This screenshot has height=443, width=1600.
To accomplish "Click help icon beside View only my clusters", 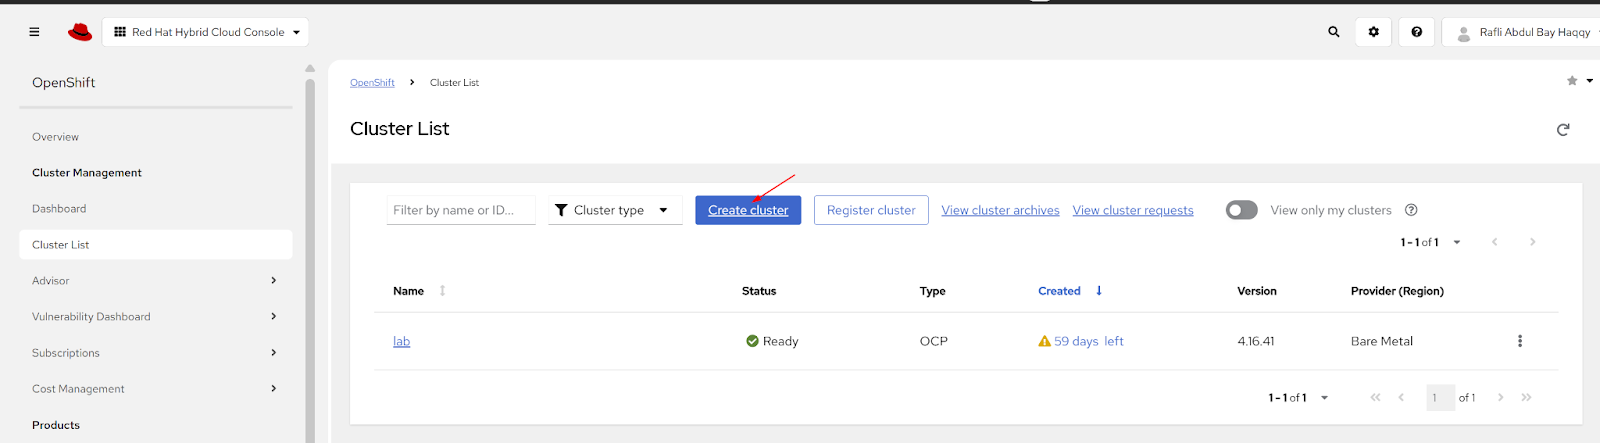I will (x=1411, y=210).
